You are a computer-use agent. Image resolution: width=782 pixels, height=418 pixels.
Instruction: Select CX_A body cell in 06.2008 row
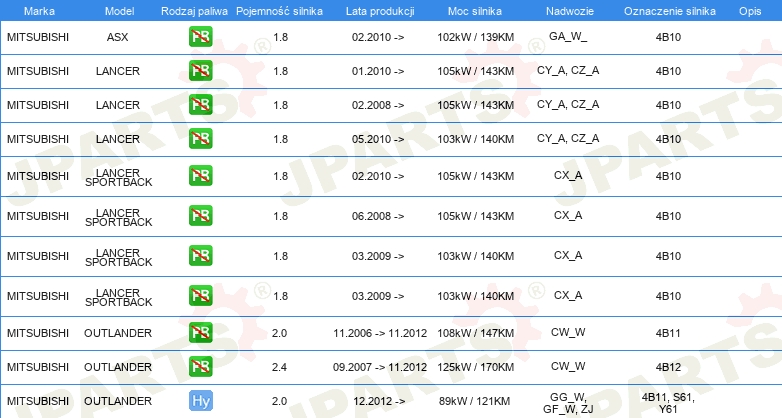[568, 215]
